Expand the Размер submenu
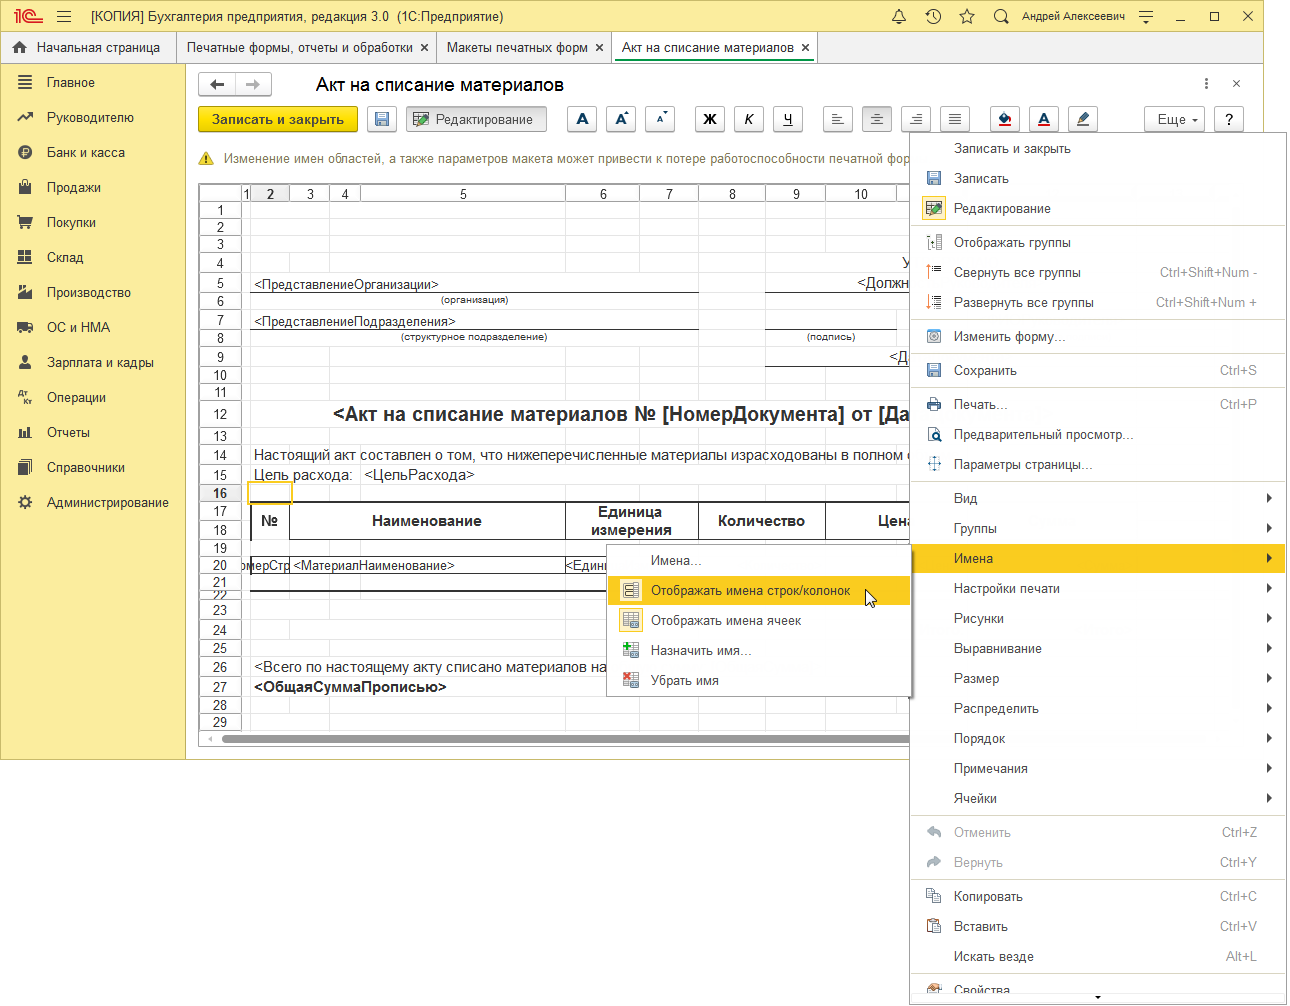The image size is (1290, 1006). point(1098,678)
